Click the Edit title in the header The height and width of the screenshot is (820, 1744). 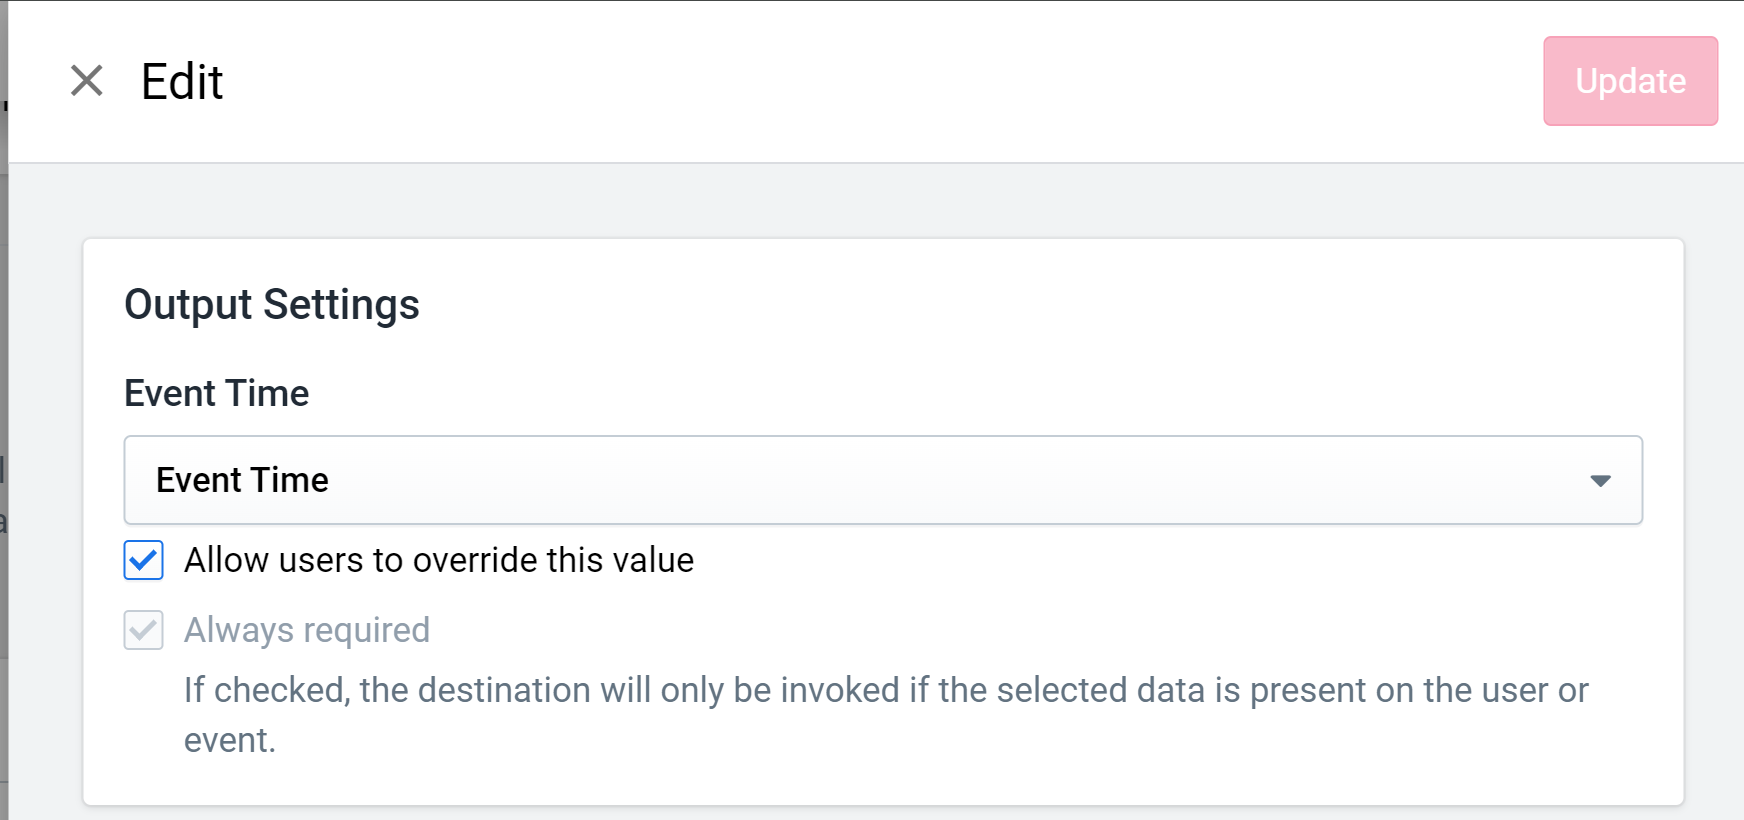point(182,81)
